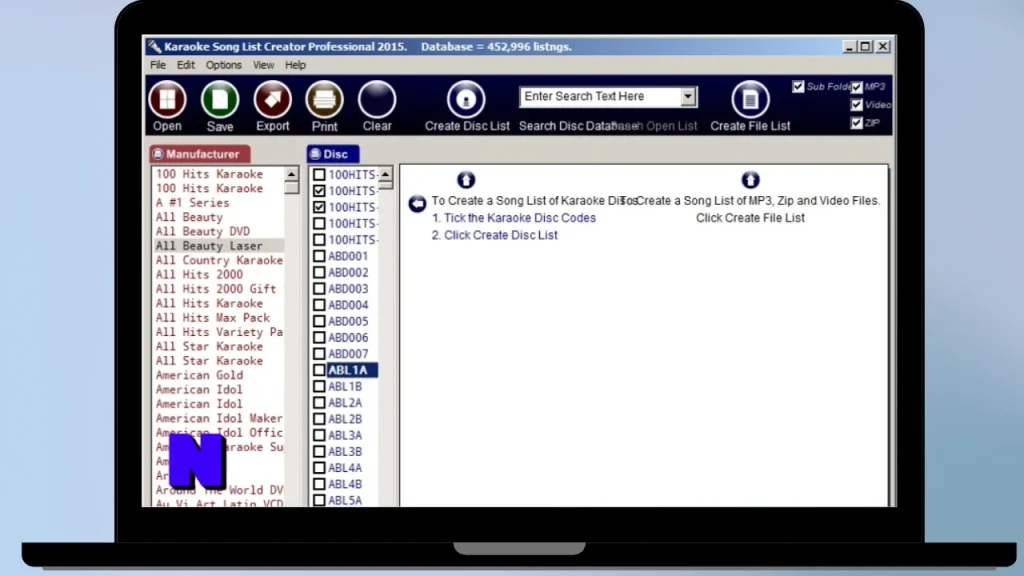
Task: Select 'All Beauty' manufacturer row
Action: coord(189,217)
